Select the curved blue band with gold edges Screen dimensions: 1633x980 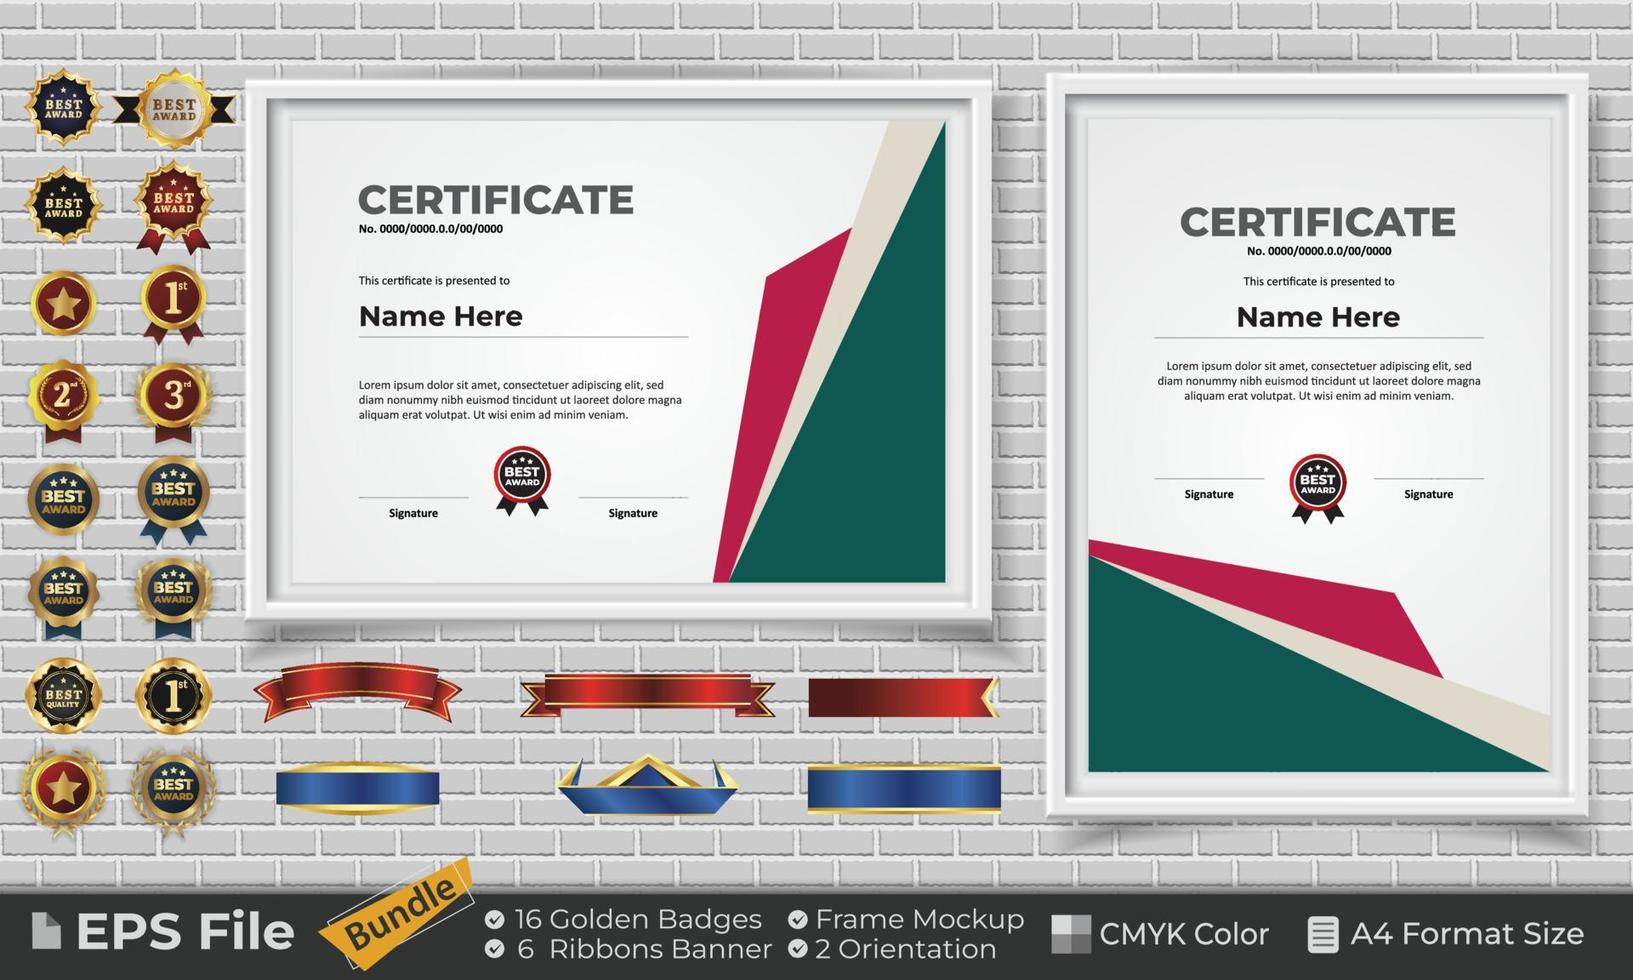tap(358, 788)
